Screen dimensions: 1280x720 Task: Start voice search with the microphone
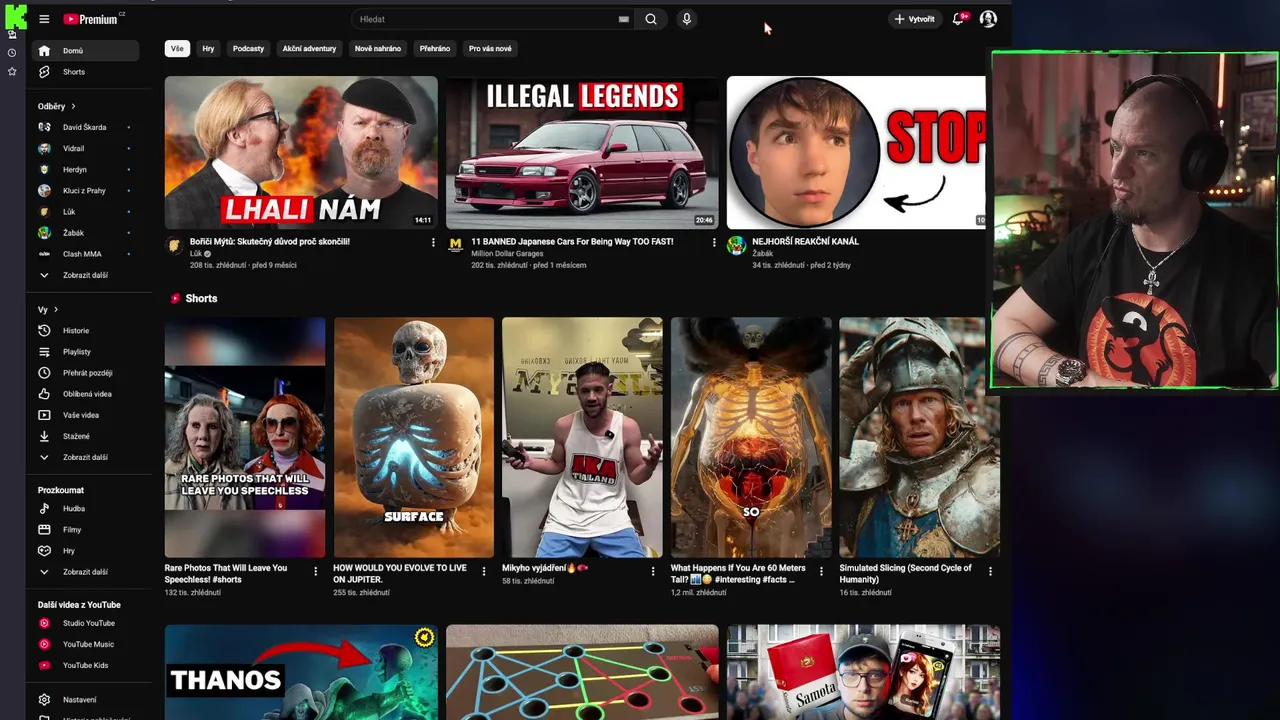686,19
